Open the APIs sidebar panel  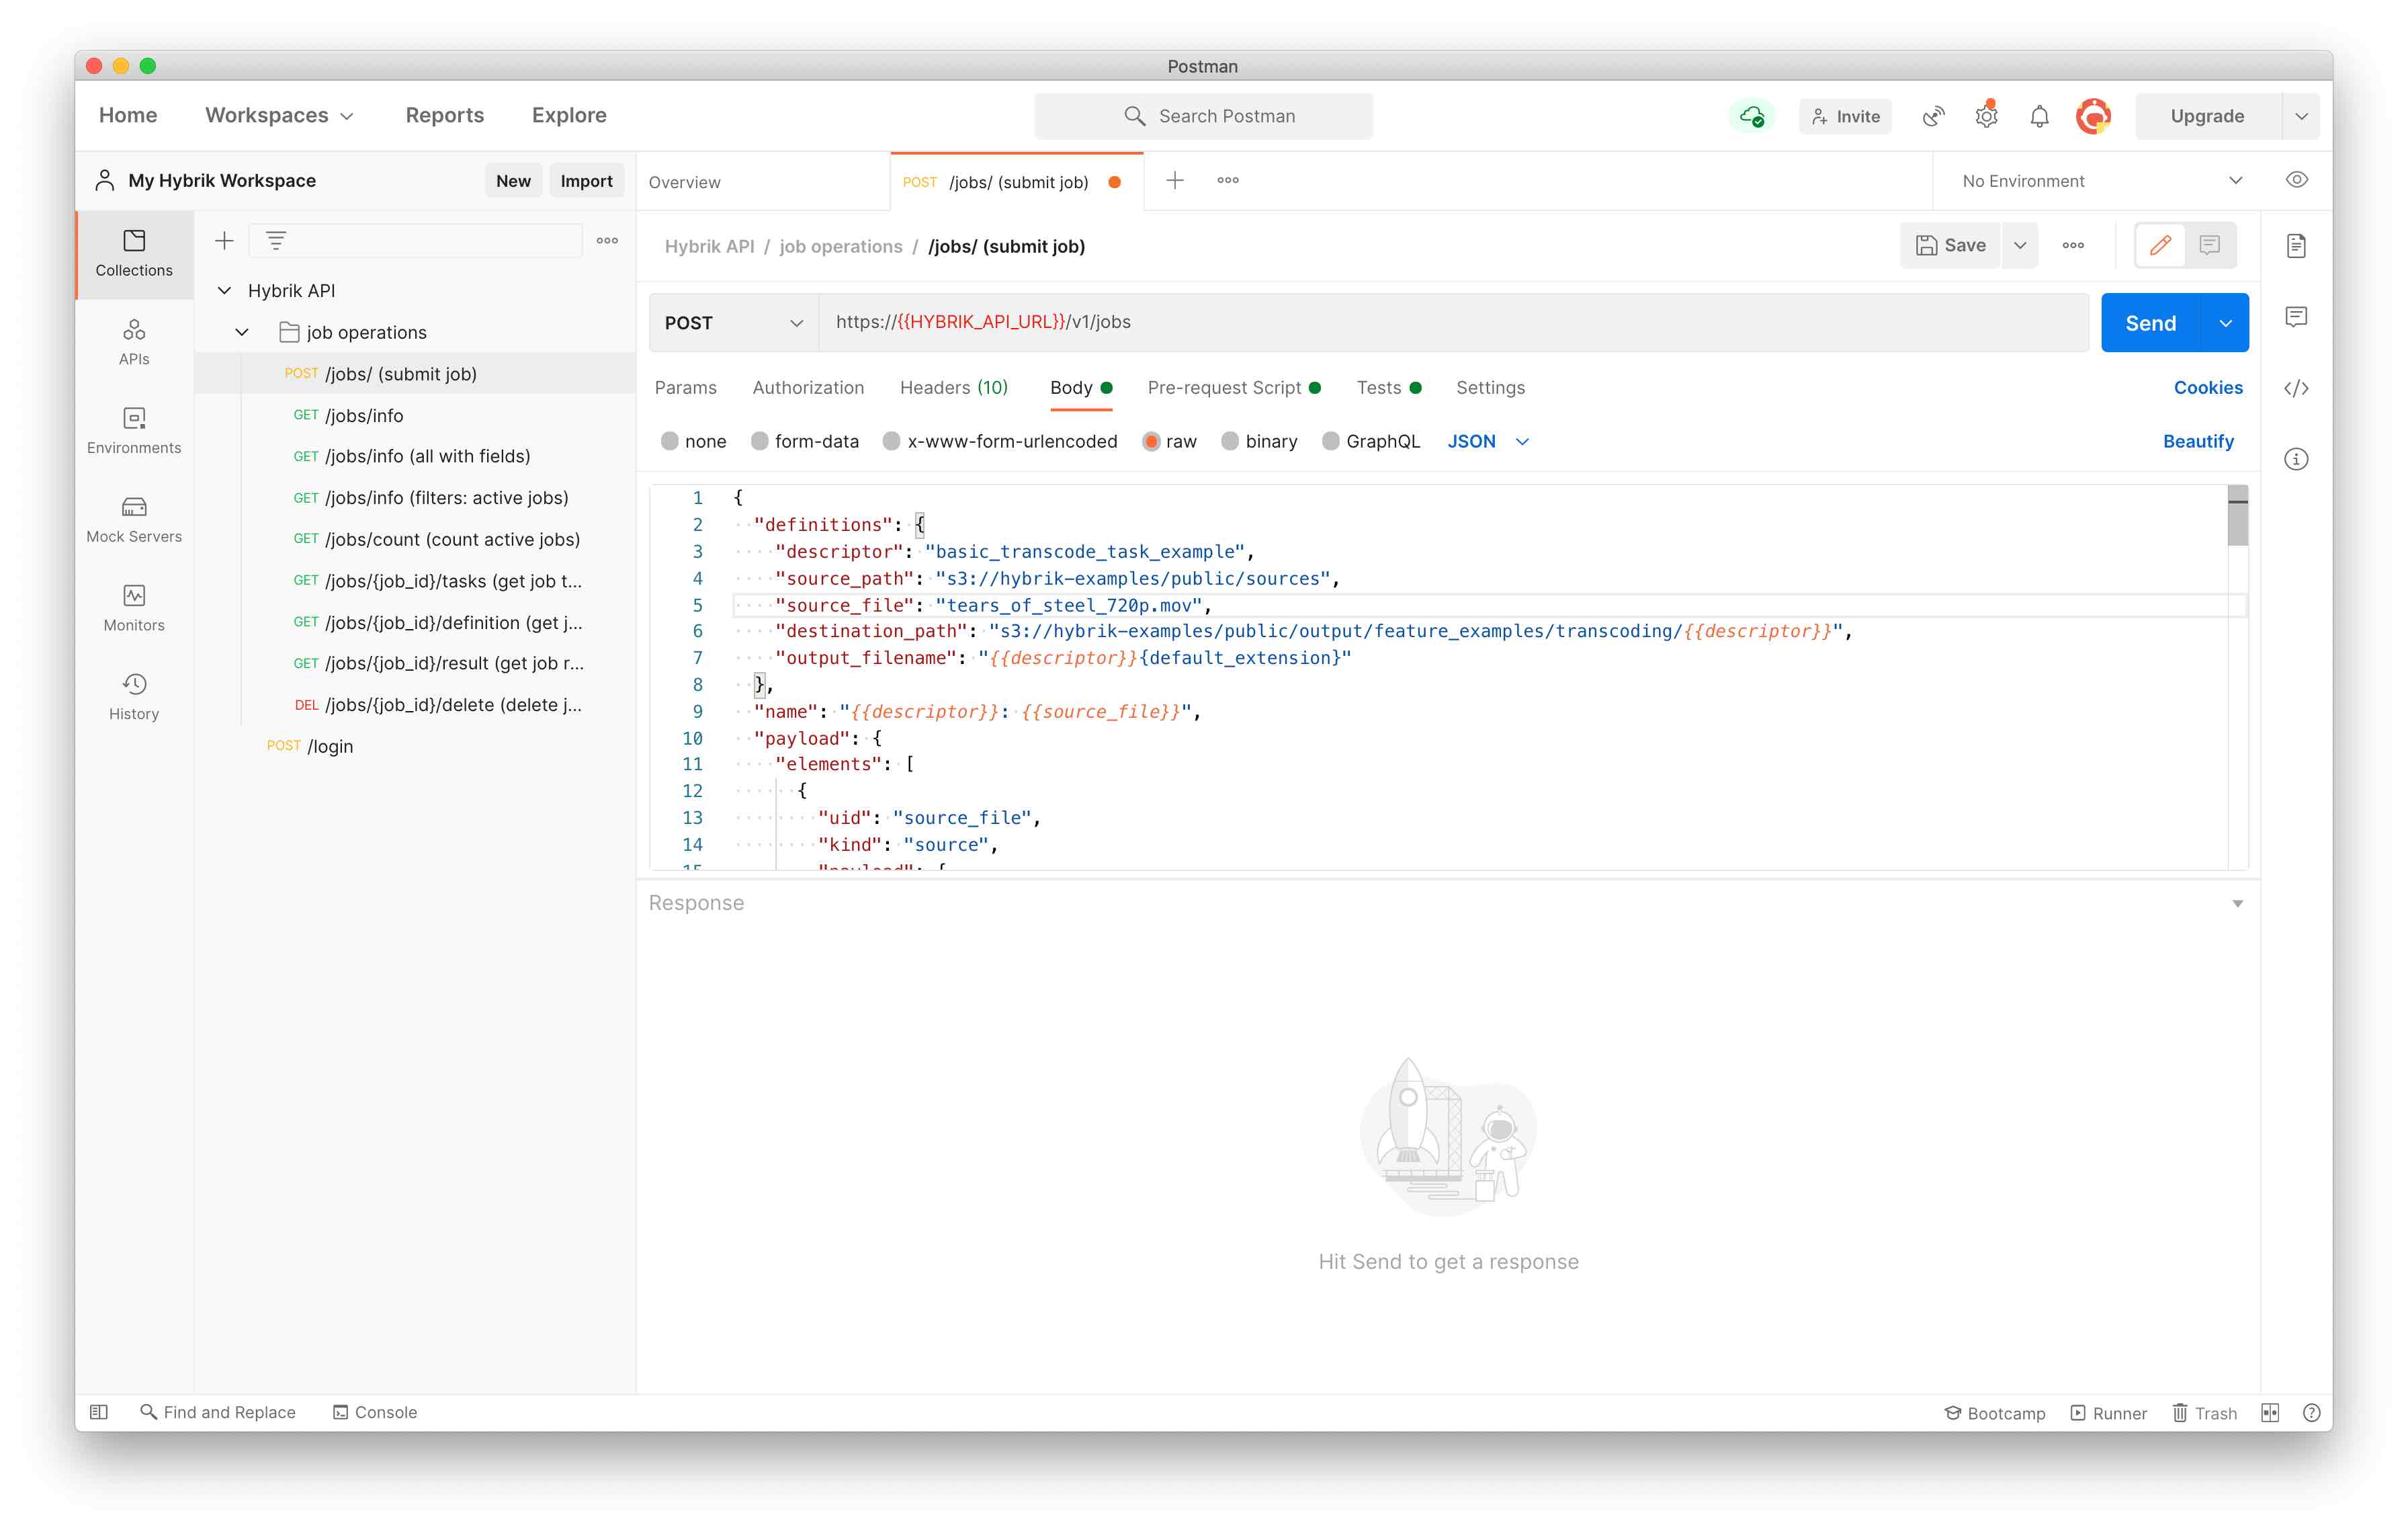tap(134, 343)
